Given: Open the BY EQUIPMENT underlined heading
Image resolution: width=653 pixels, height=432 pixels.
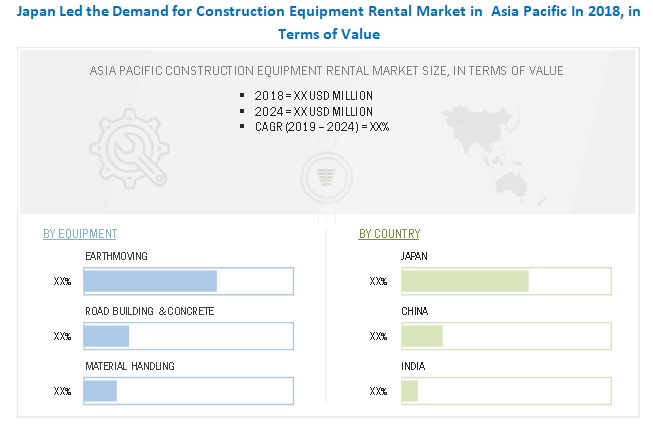Looking at the screenshot, I should 80,234.
